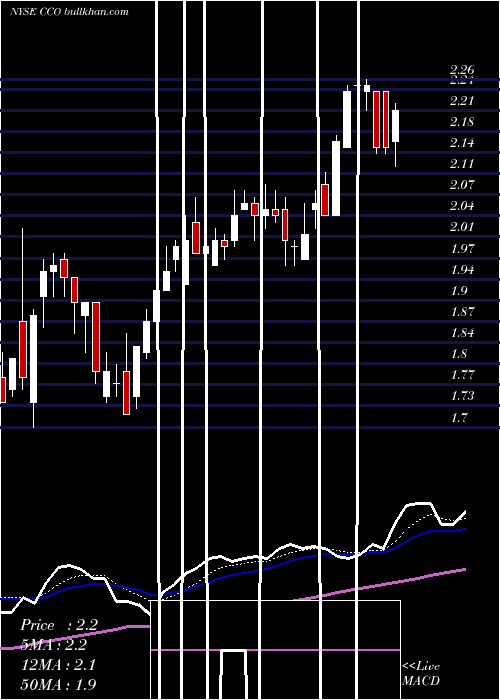Click the 1.73 price level label
The height and width of the screenshot is (700, 500).
coord(462,396)
